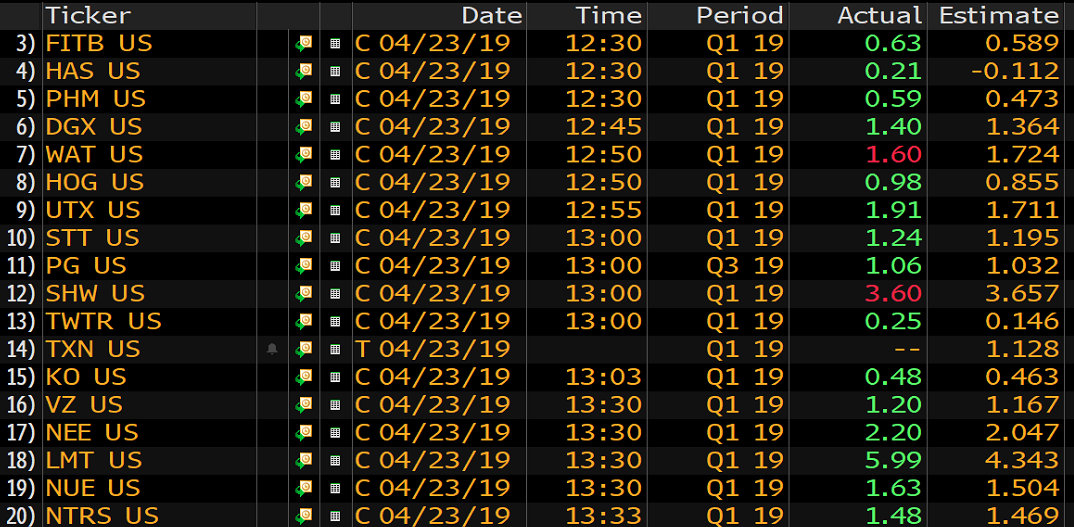Viewport: 1074px width, 527px height.
Task: Sort by the Estimate column header
Action: coord(999,15)
